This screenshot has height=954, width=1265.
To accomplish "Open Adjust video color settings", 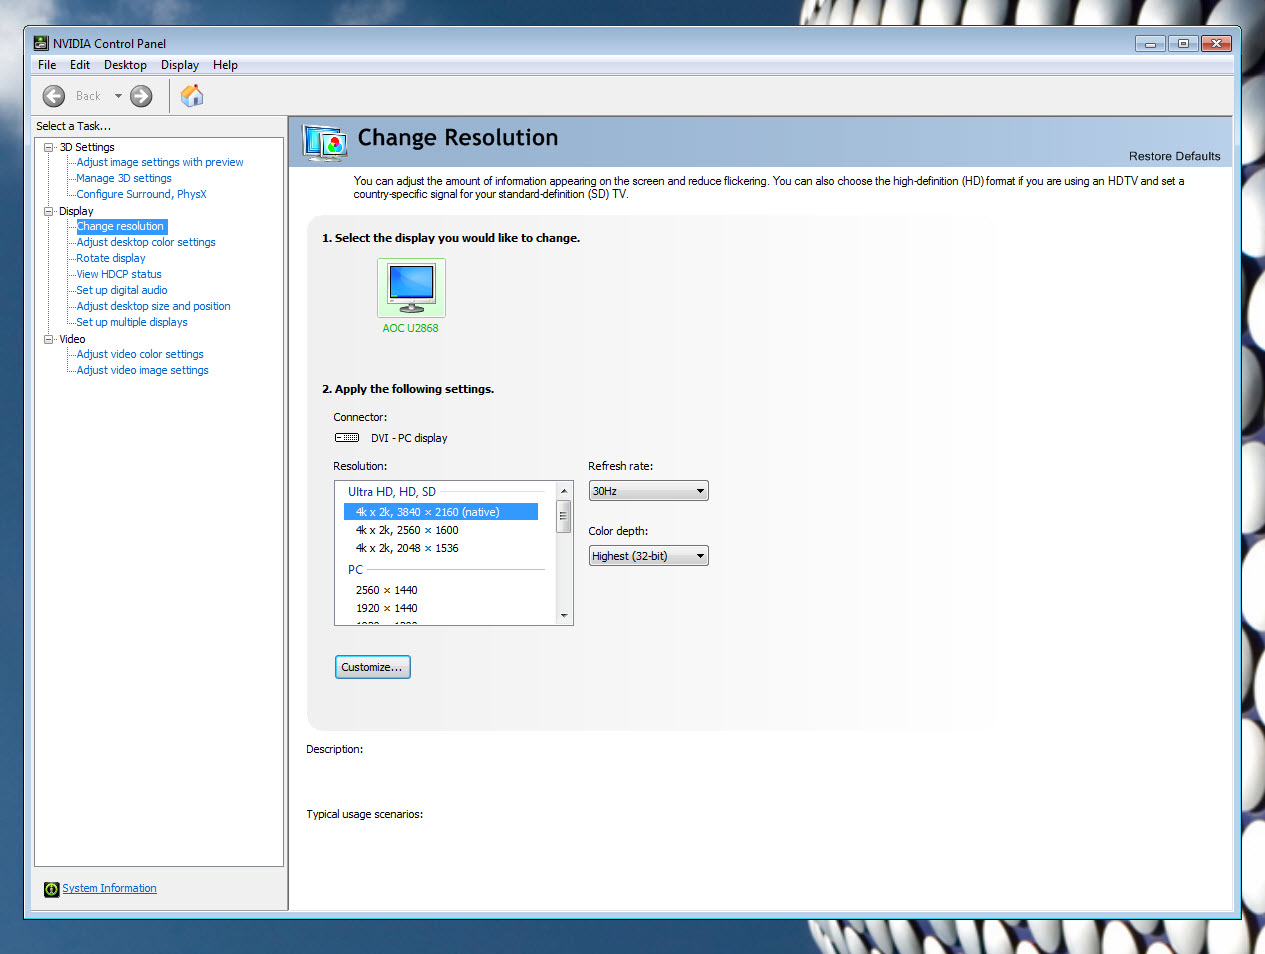I will point(140,354).
